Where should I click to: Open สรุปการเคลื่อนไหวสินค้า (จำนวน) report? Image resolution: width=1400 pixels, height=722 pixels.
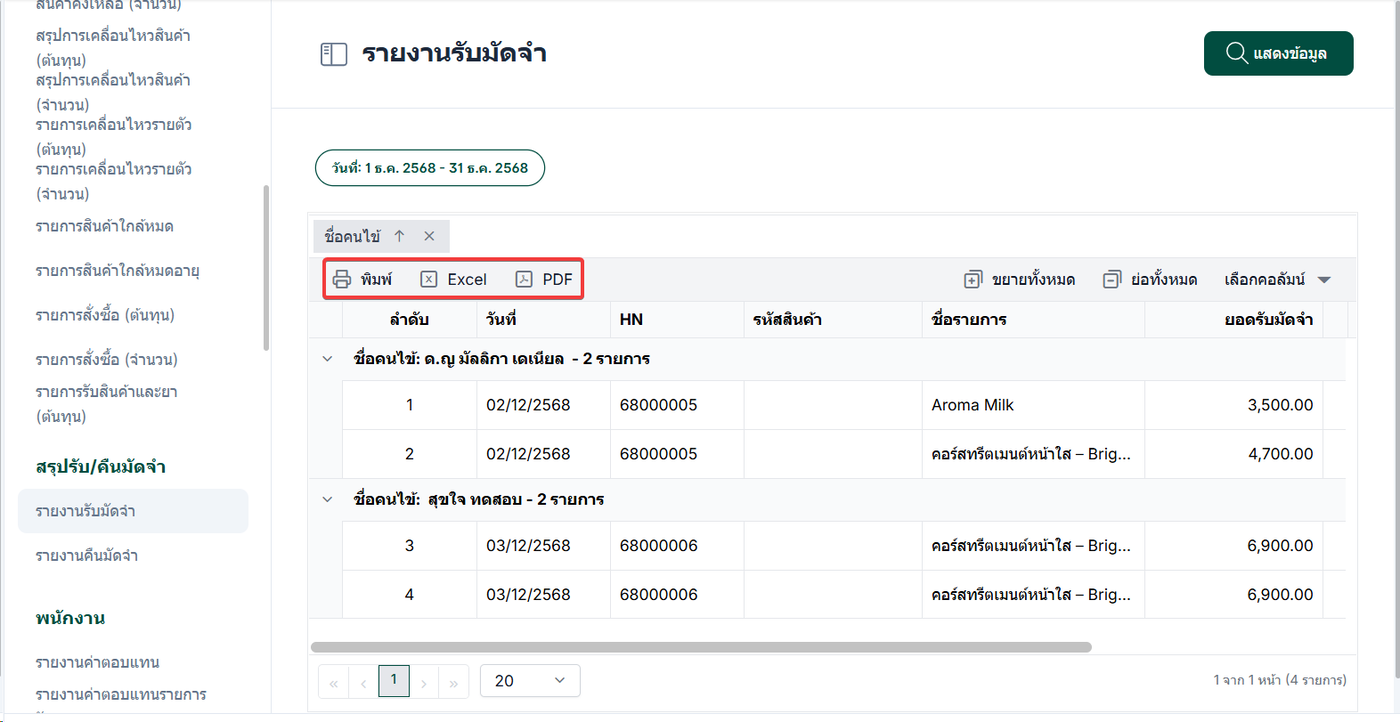click(x=113, y=92)
